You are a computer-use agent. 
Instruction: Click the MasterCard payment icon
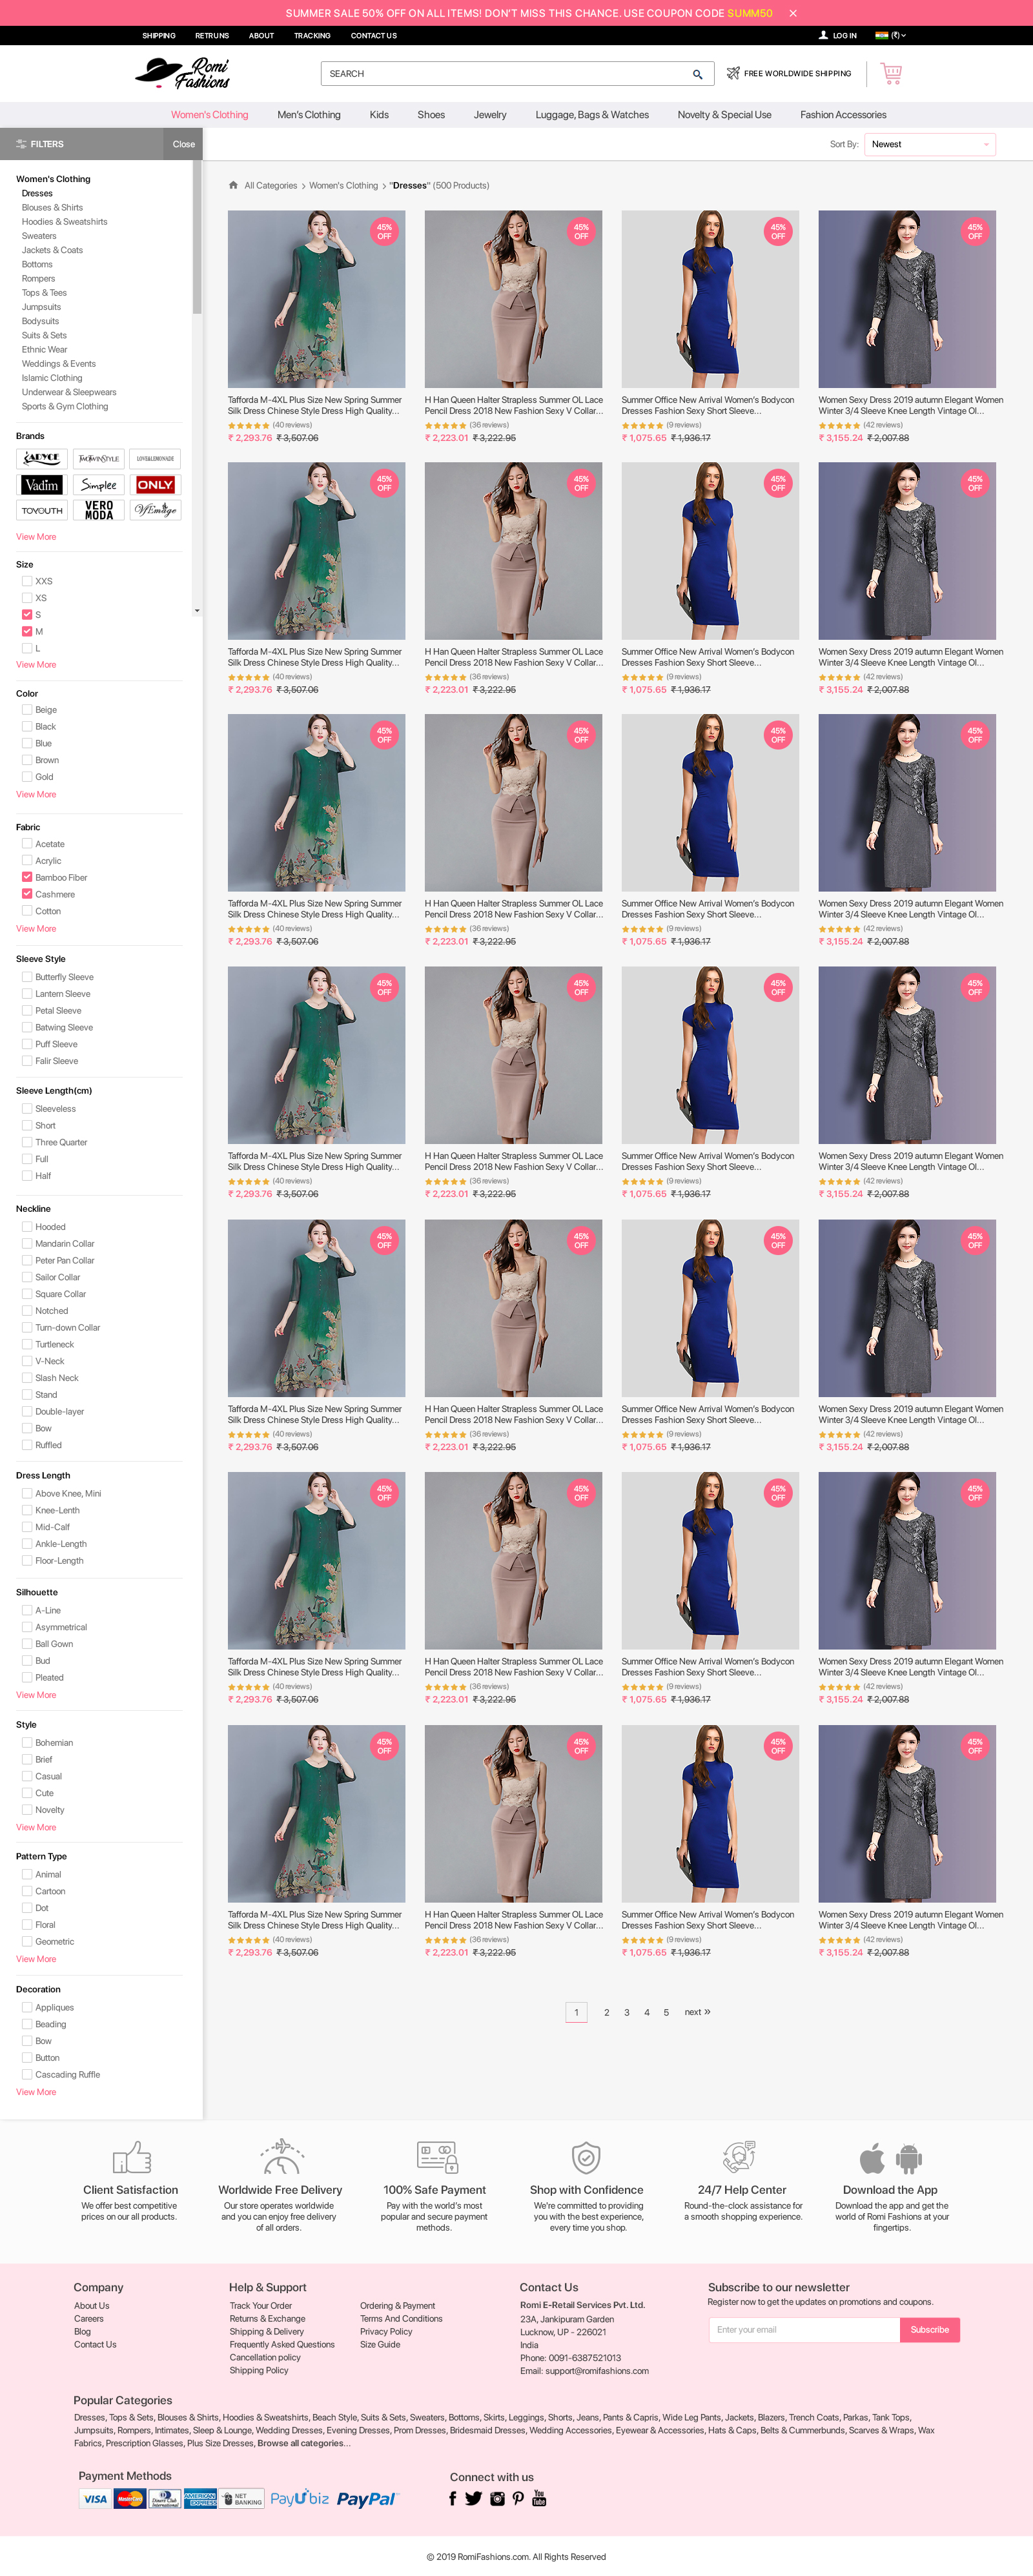(130, 2498)
